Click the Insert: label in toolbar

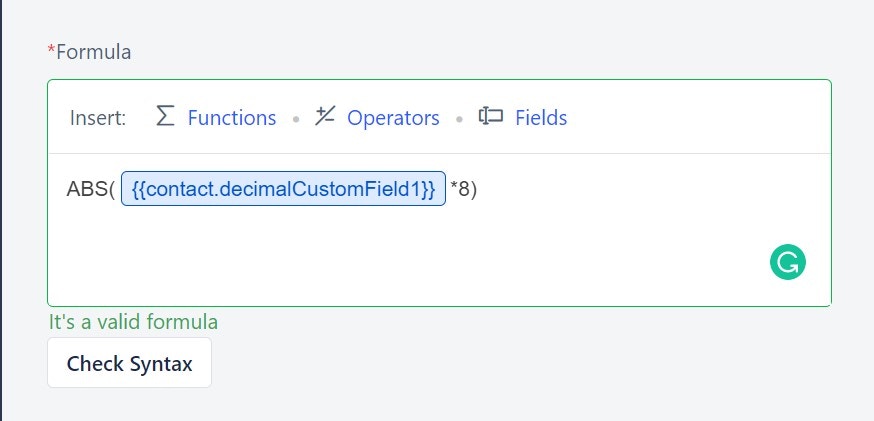click(x=98, y=118)
